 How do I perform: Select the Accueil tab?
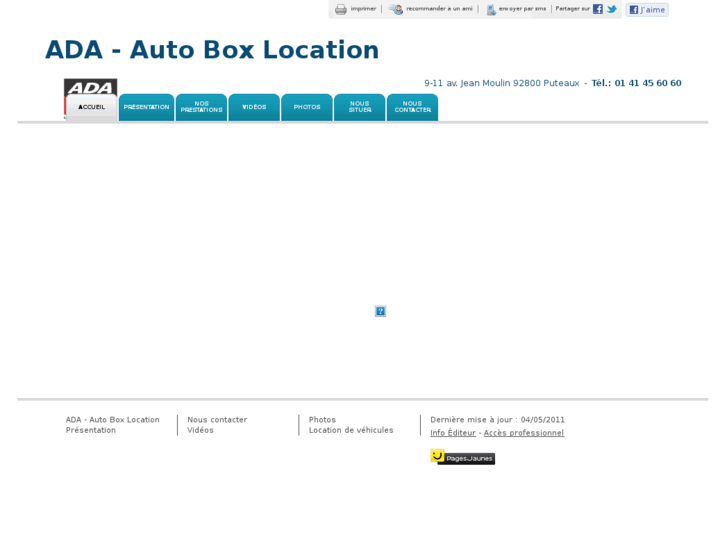(x=91, y=108)
